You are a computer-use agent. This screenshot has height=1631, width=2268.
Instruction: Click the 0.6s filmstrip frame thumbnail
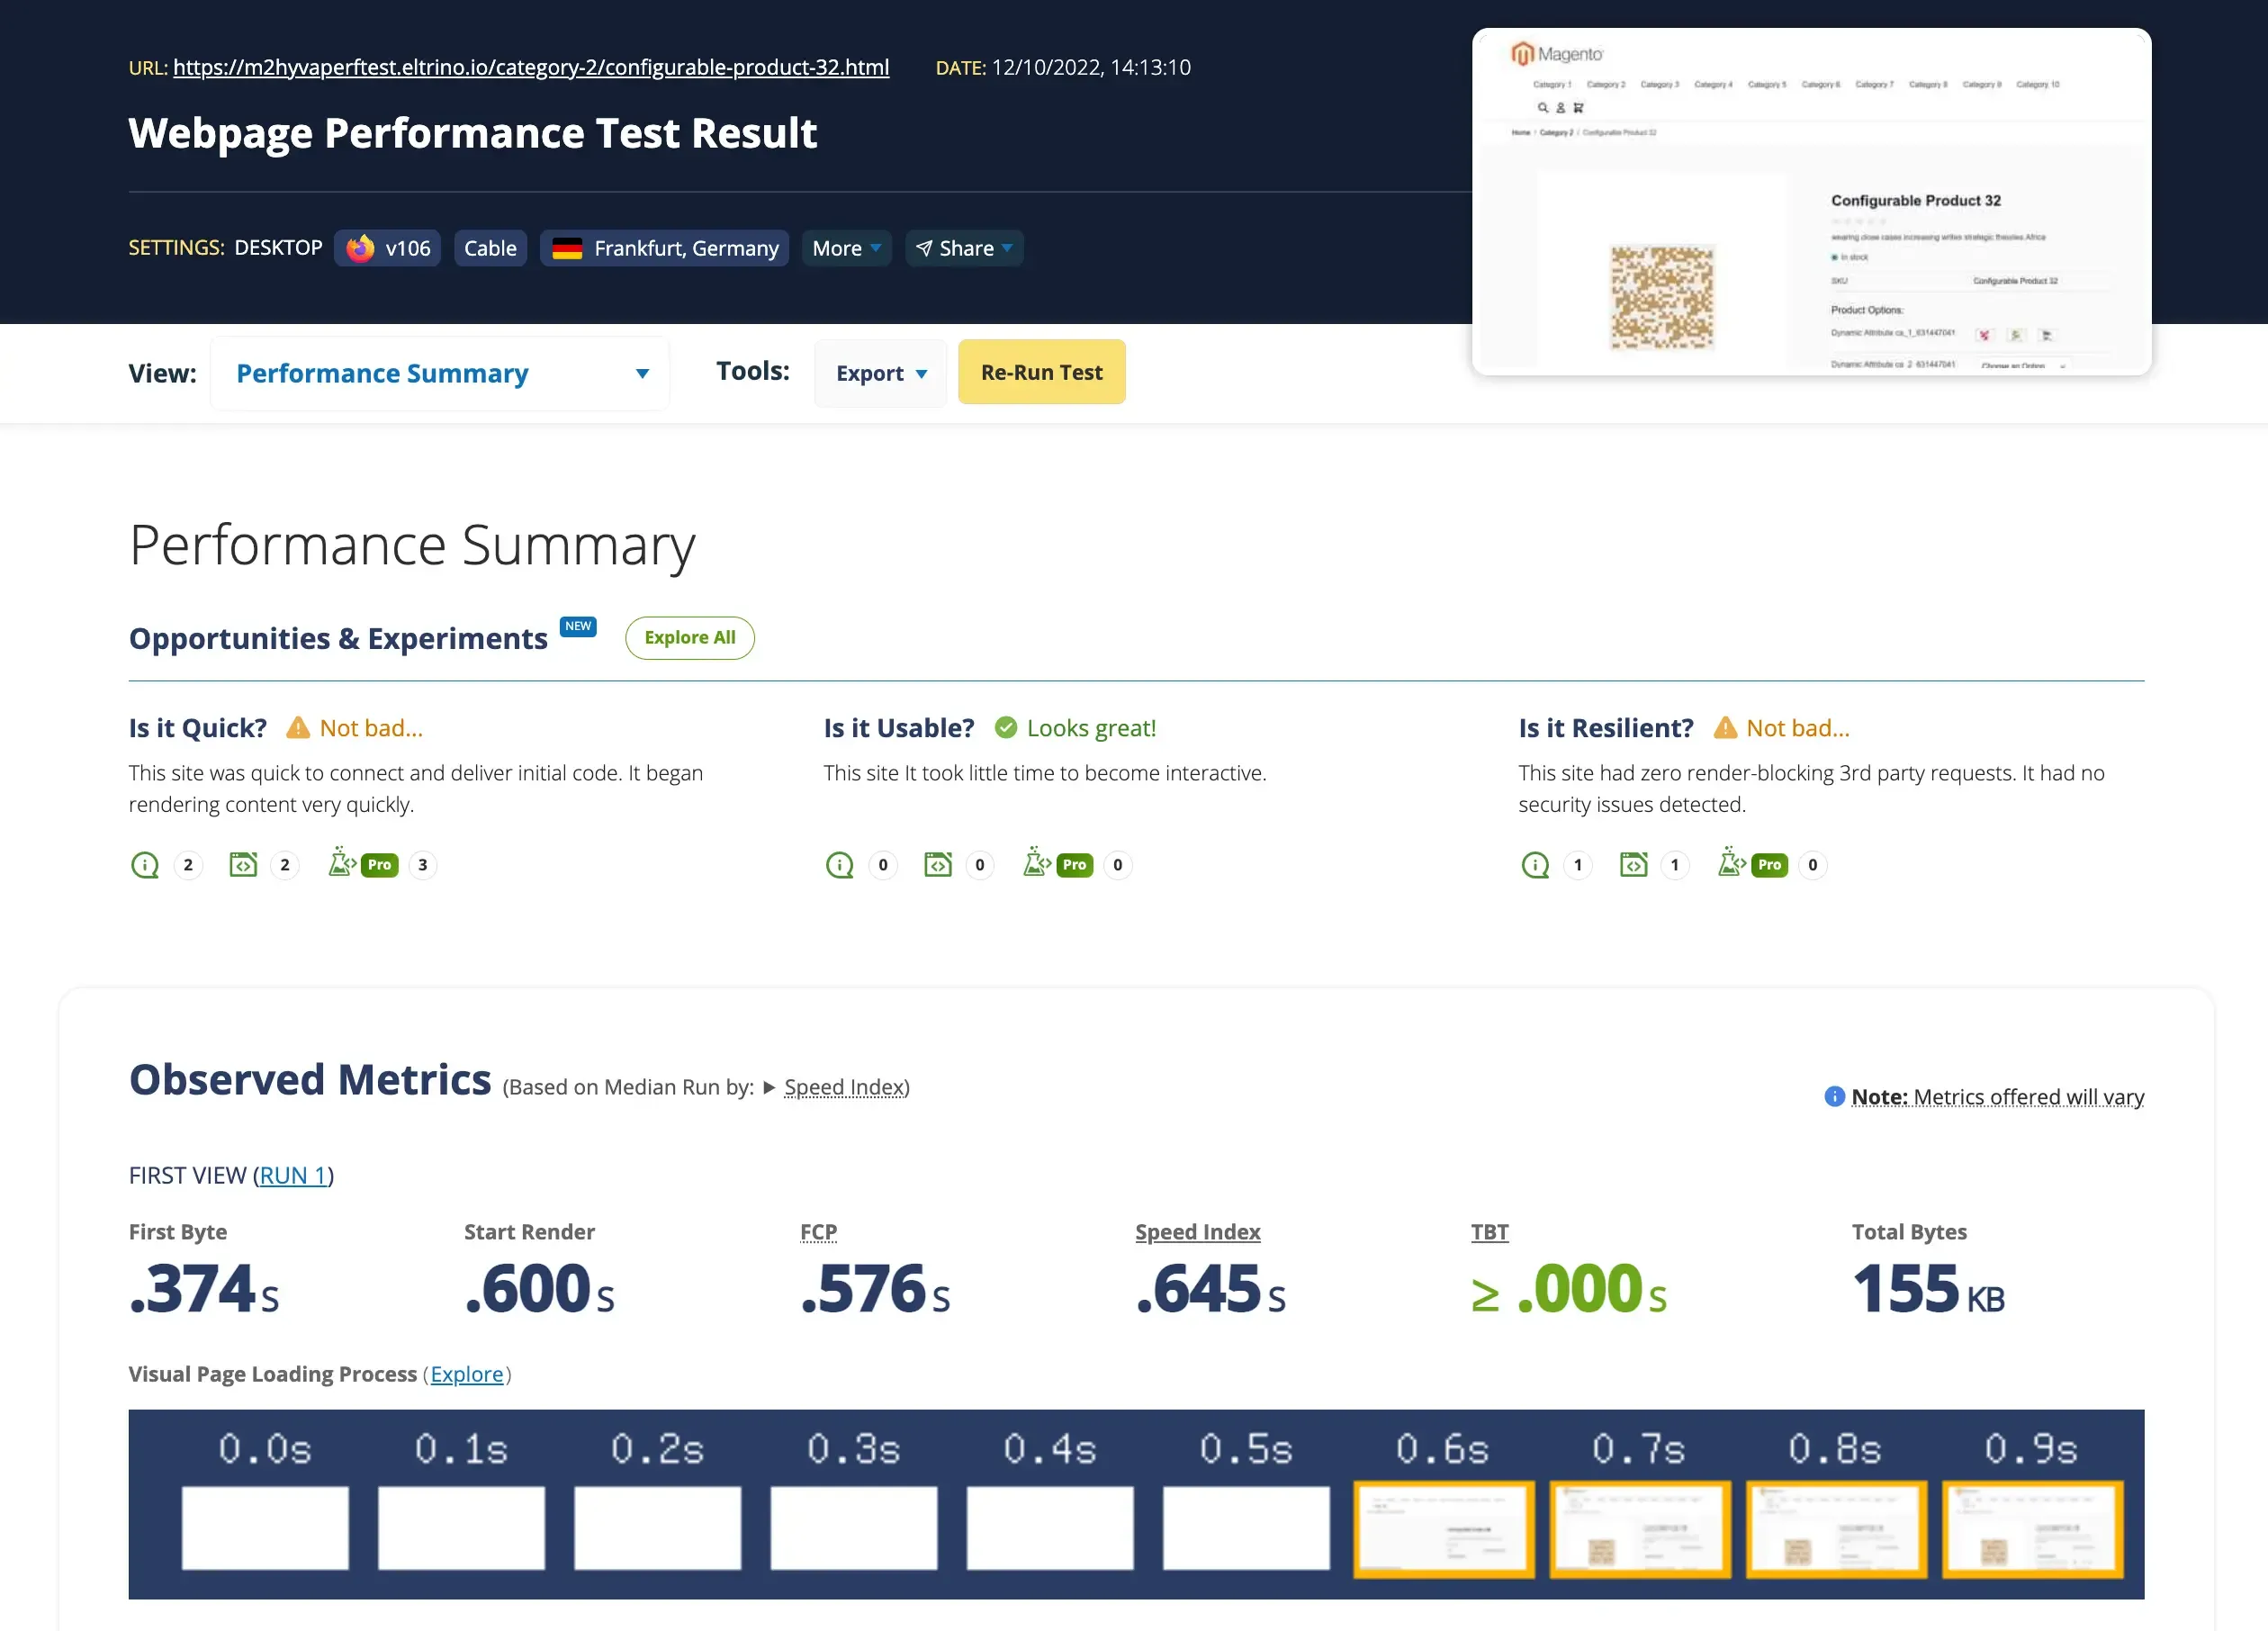coord(1442,1528)
